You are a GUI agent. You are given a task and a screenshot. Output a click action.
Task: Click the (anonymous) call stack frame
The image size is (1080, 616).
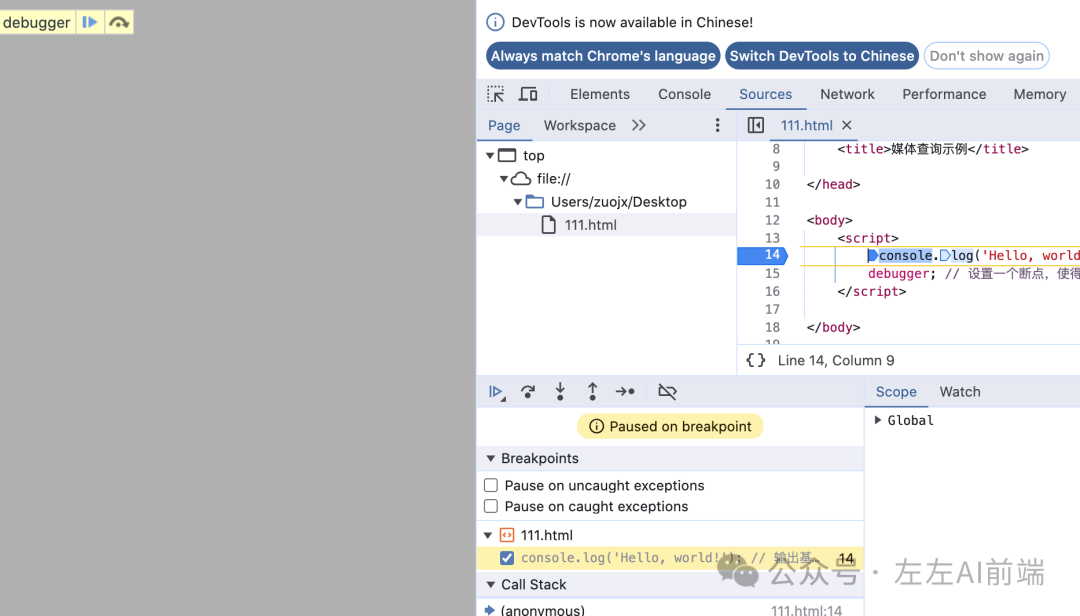[542, 610]
